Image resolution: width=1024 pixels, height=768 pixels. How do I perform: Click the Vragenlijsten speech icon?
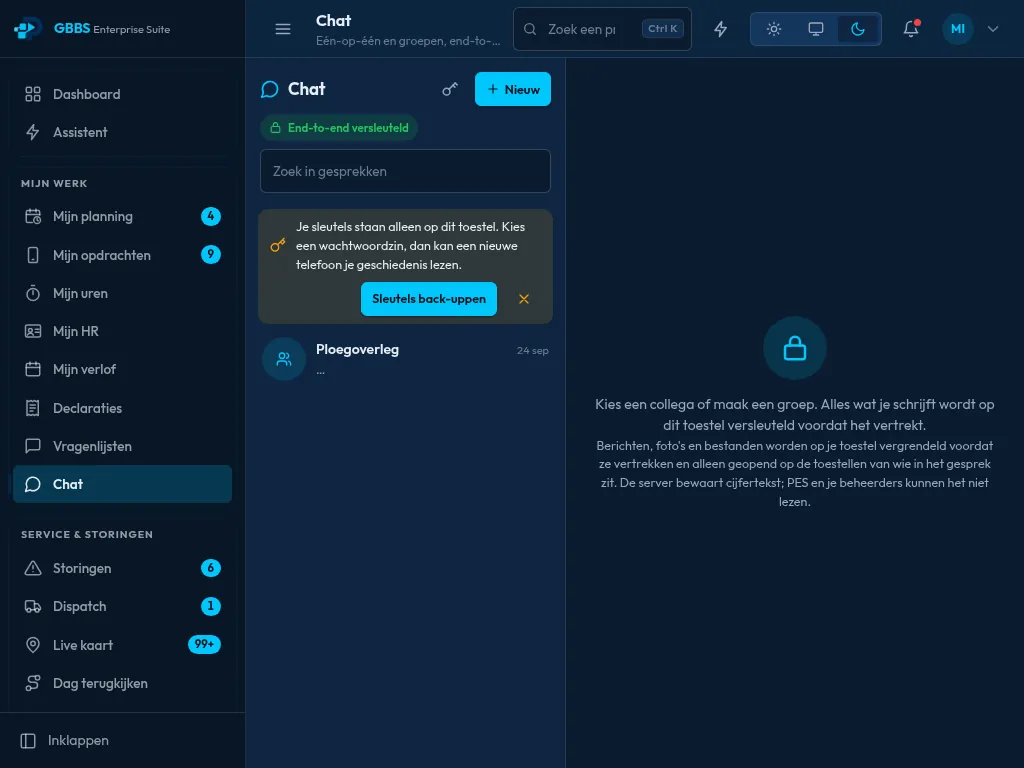(x=33, y=446)
